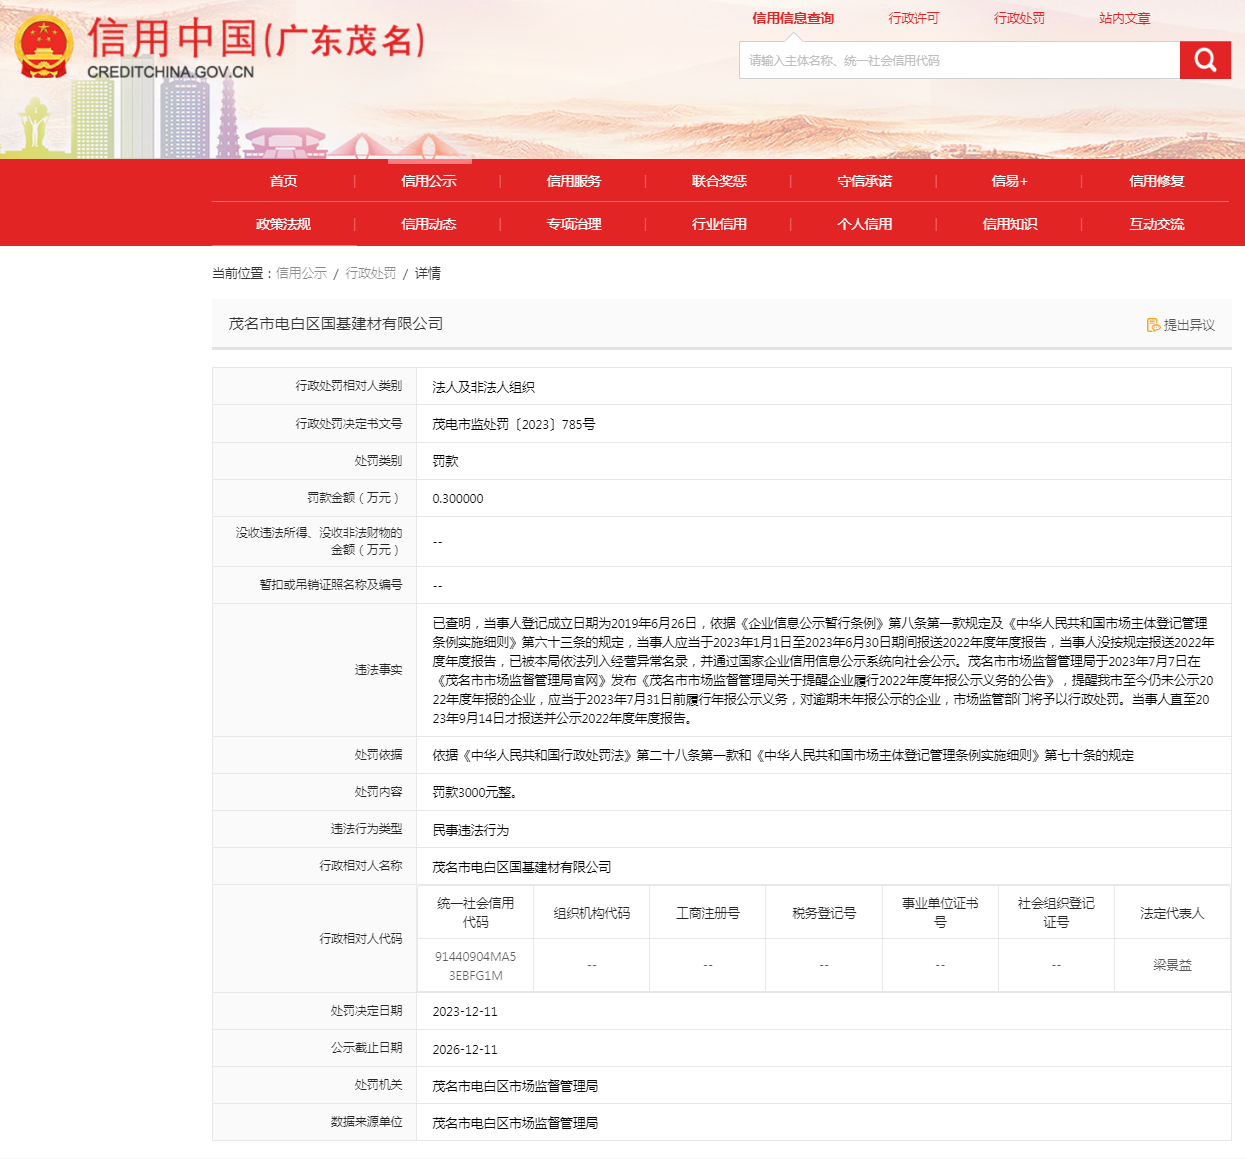Click the decision date 2023-12-11
Viewport: 1245px width, 1159px height.
pyautogui.click(x=465, y=1012)
